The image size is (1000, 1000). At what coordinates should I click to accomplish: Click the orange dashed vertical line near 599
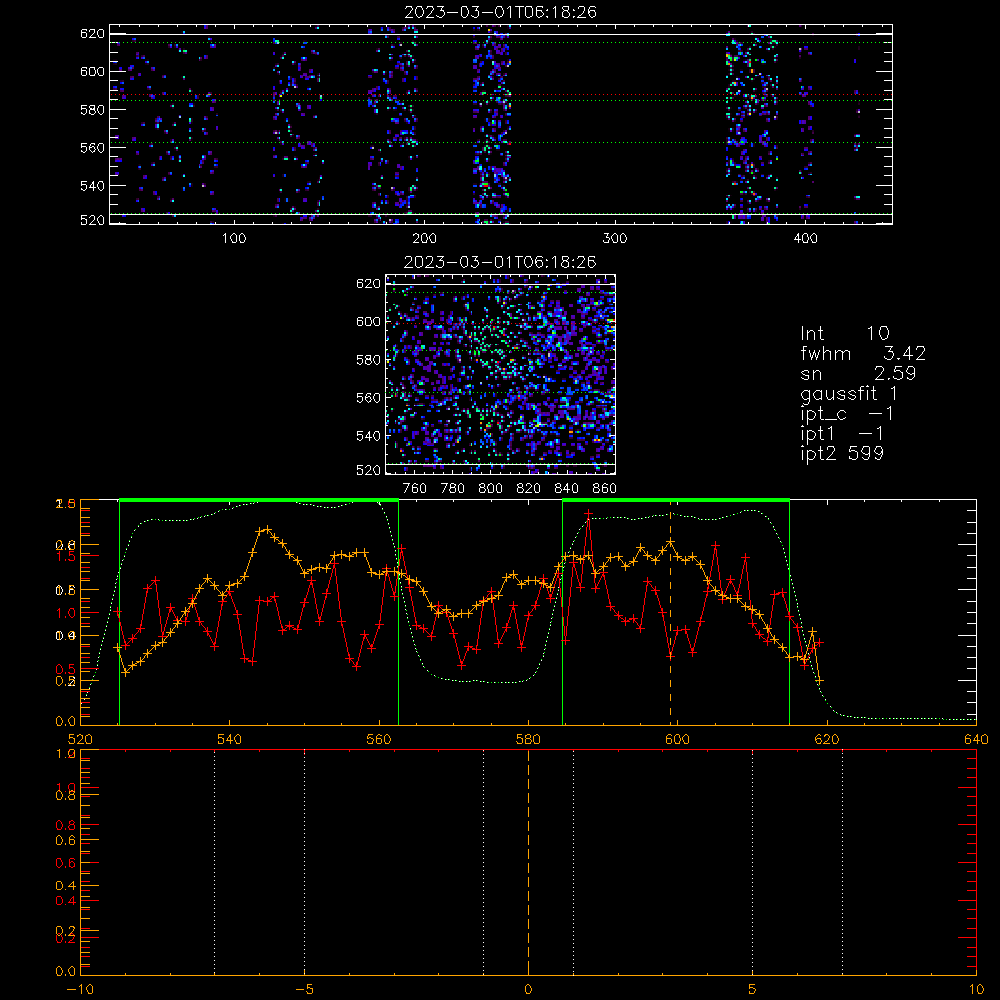(670, 612)
